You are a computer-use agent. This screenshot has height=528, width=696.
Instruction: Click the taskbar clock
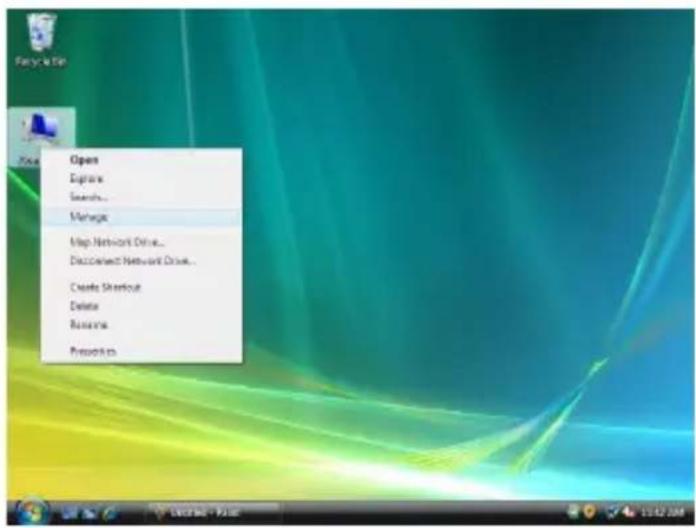click(661, 512)
